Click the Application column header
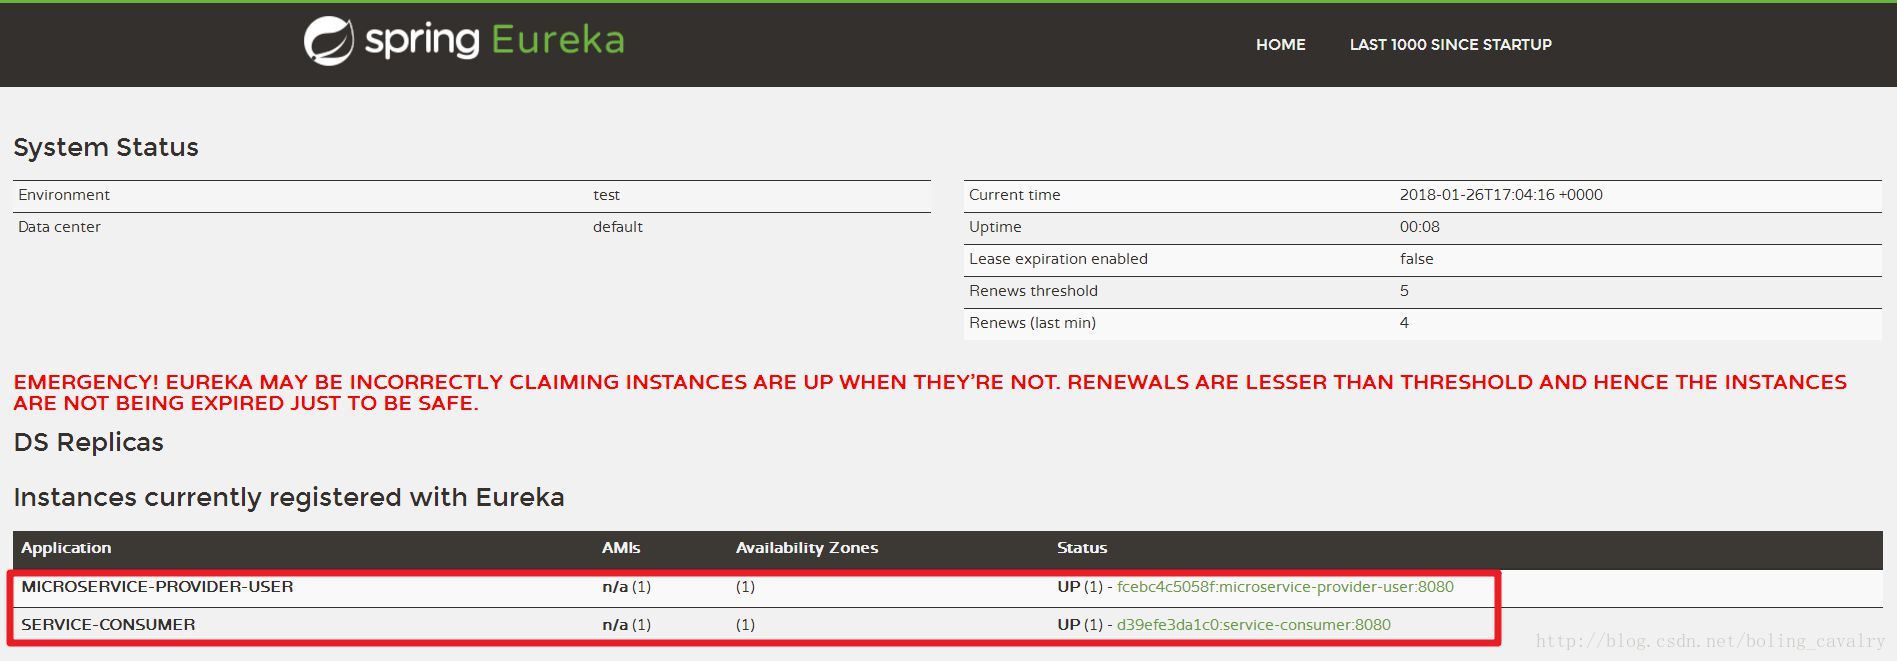Image resolution: width=1897 pixels, height=661 pixels. (66, 548)
